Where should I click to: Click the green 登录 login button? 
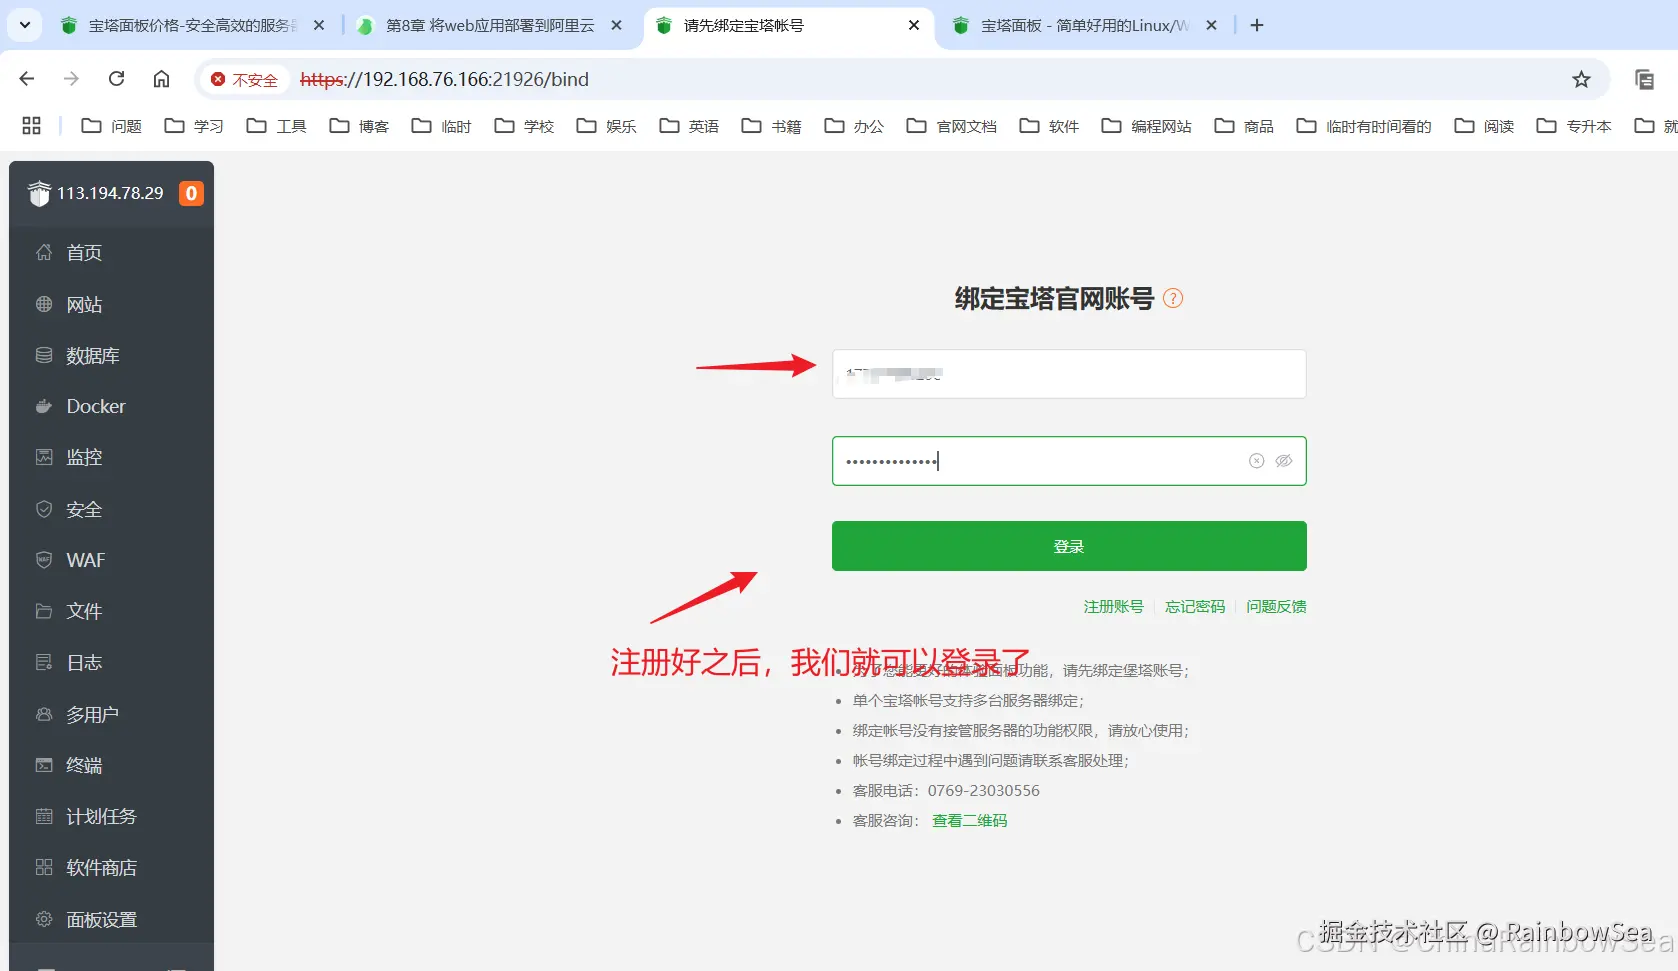tap(1068, 546)
